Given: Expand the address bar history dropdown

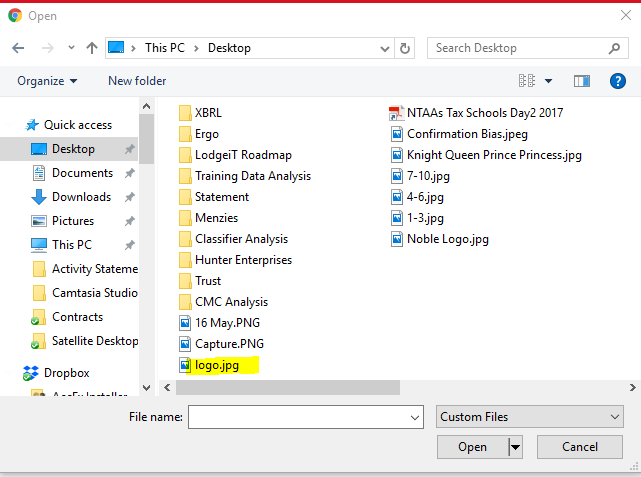Looking at the screenshot, I should (x=384, y=49).
